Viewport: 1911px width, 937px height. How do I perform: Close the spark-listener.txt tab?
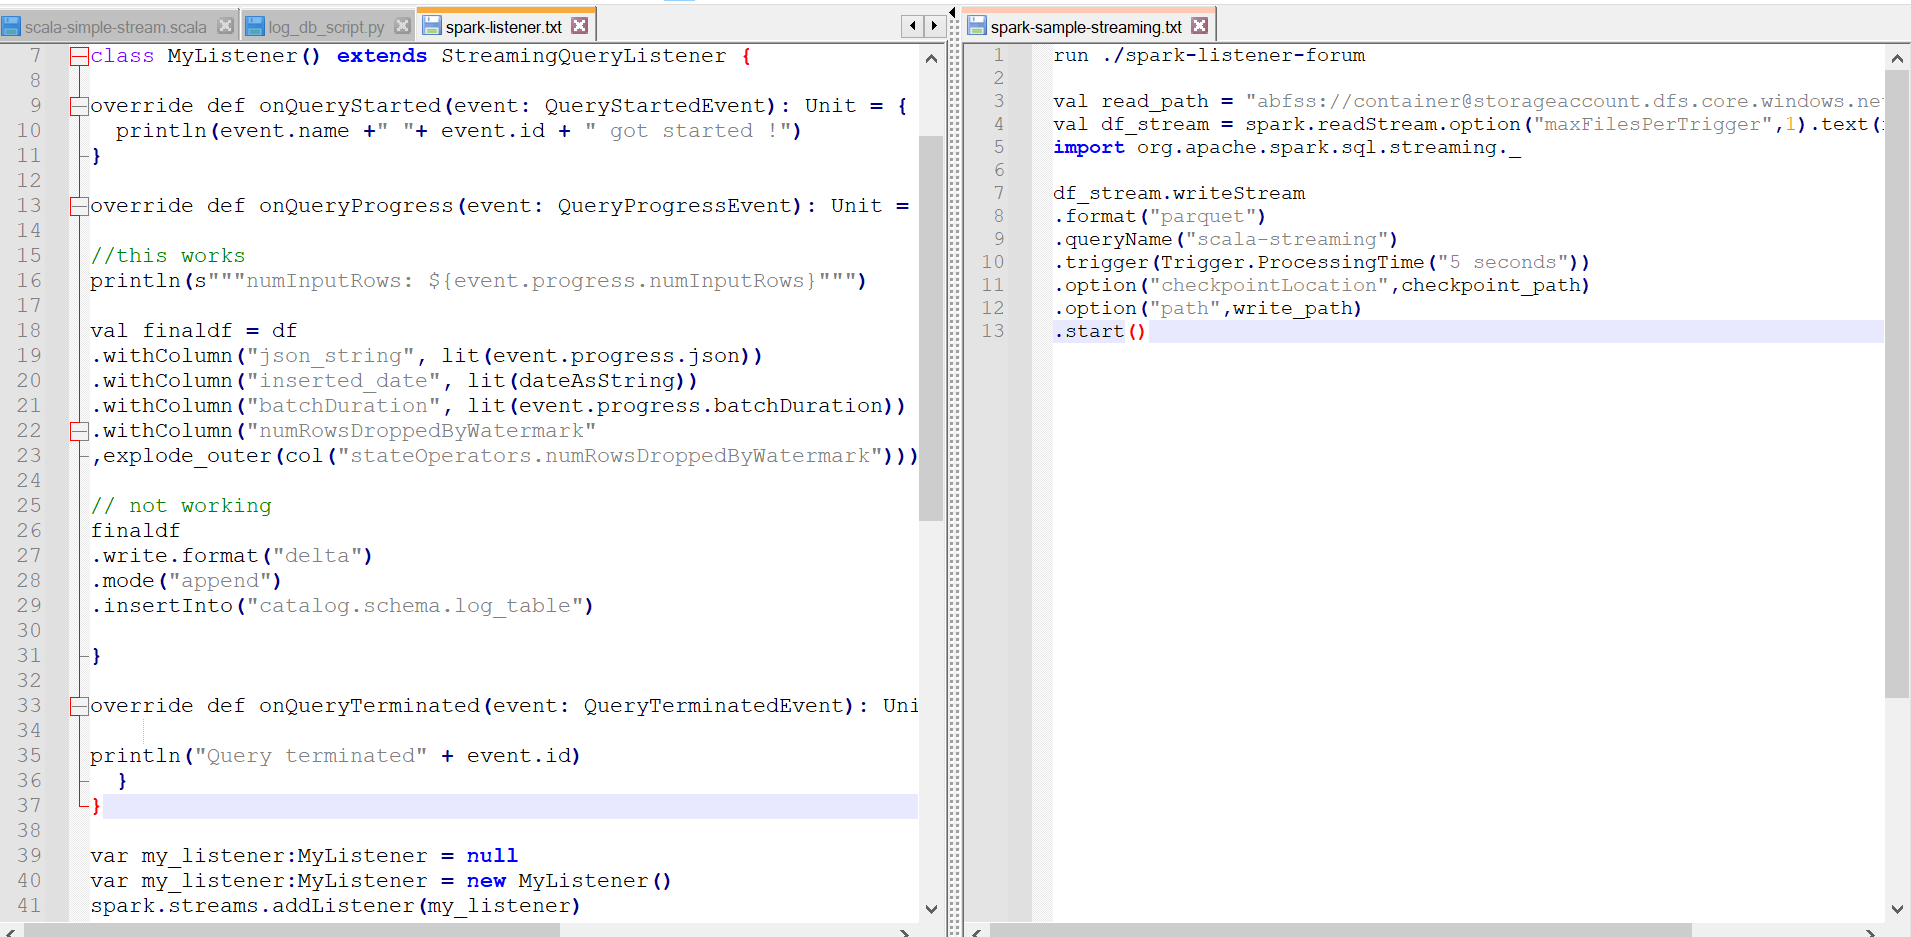[580, 26]
